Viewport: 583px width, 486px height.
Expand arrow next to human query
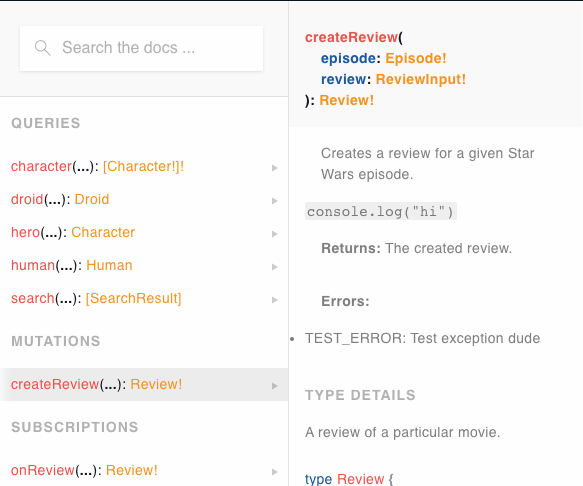[274, 267]
